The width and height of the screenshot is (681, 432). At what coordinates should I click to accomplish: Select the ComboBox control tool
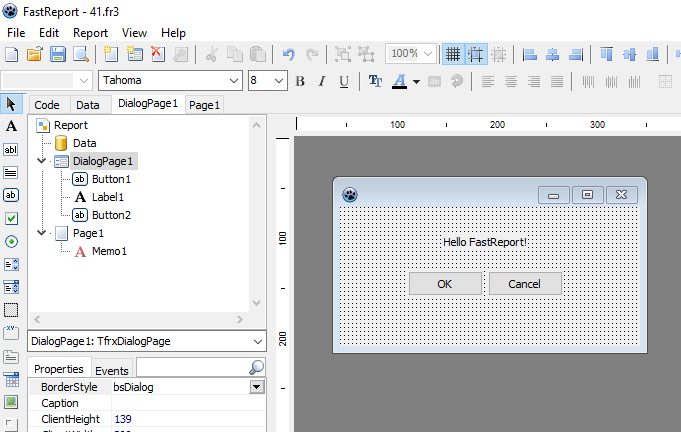(x=11, y=287)
